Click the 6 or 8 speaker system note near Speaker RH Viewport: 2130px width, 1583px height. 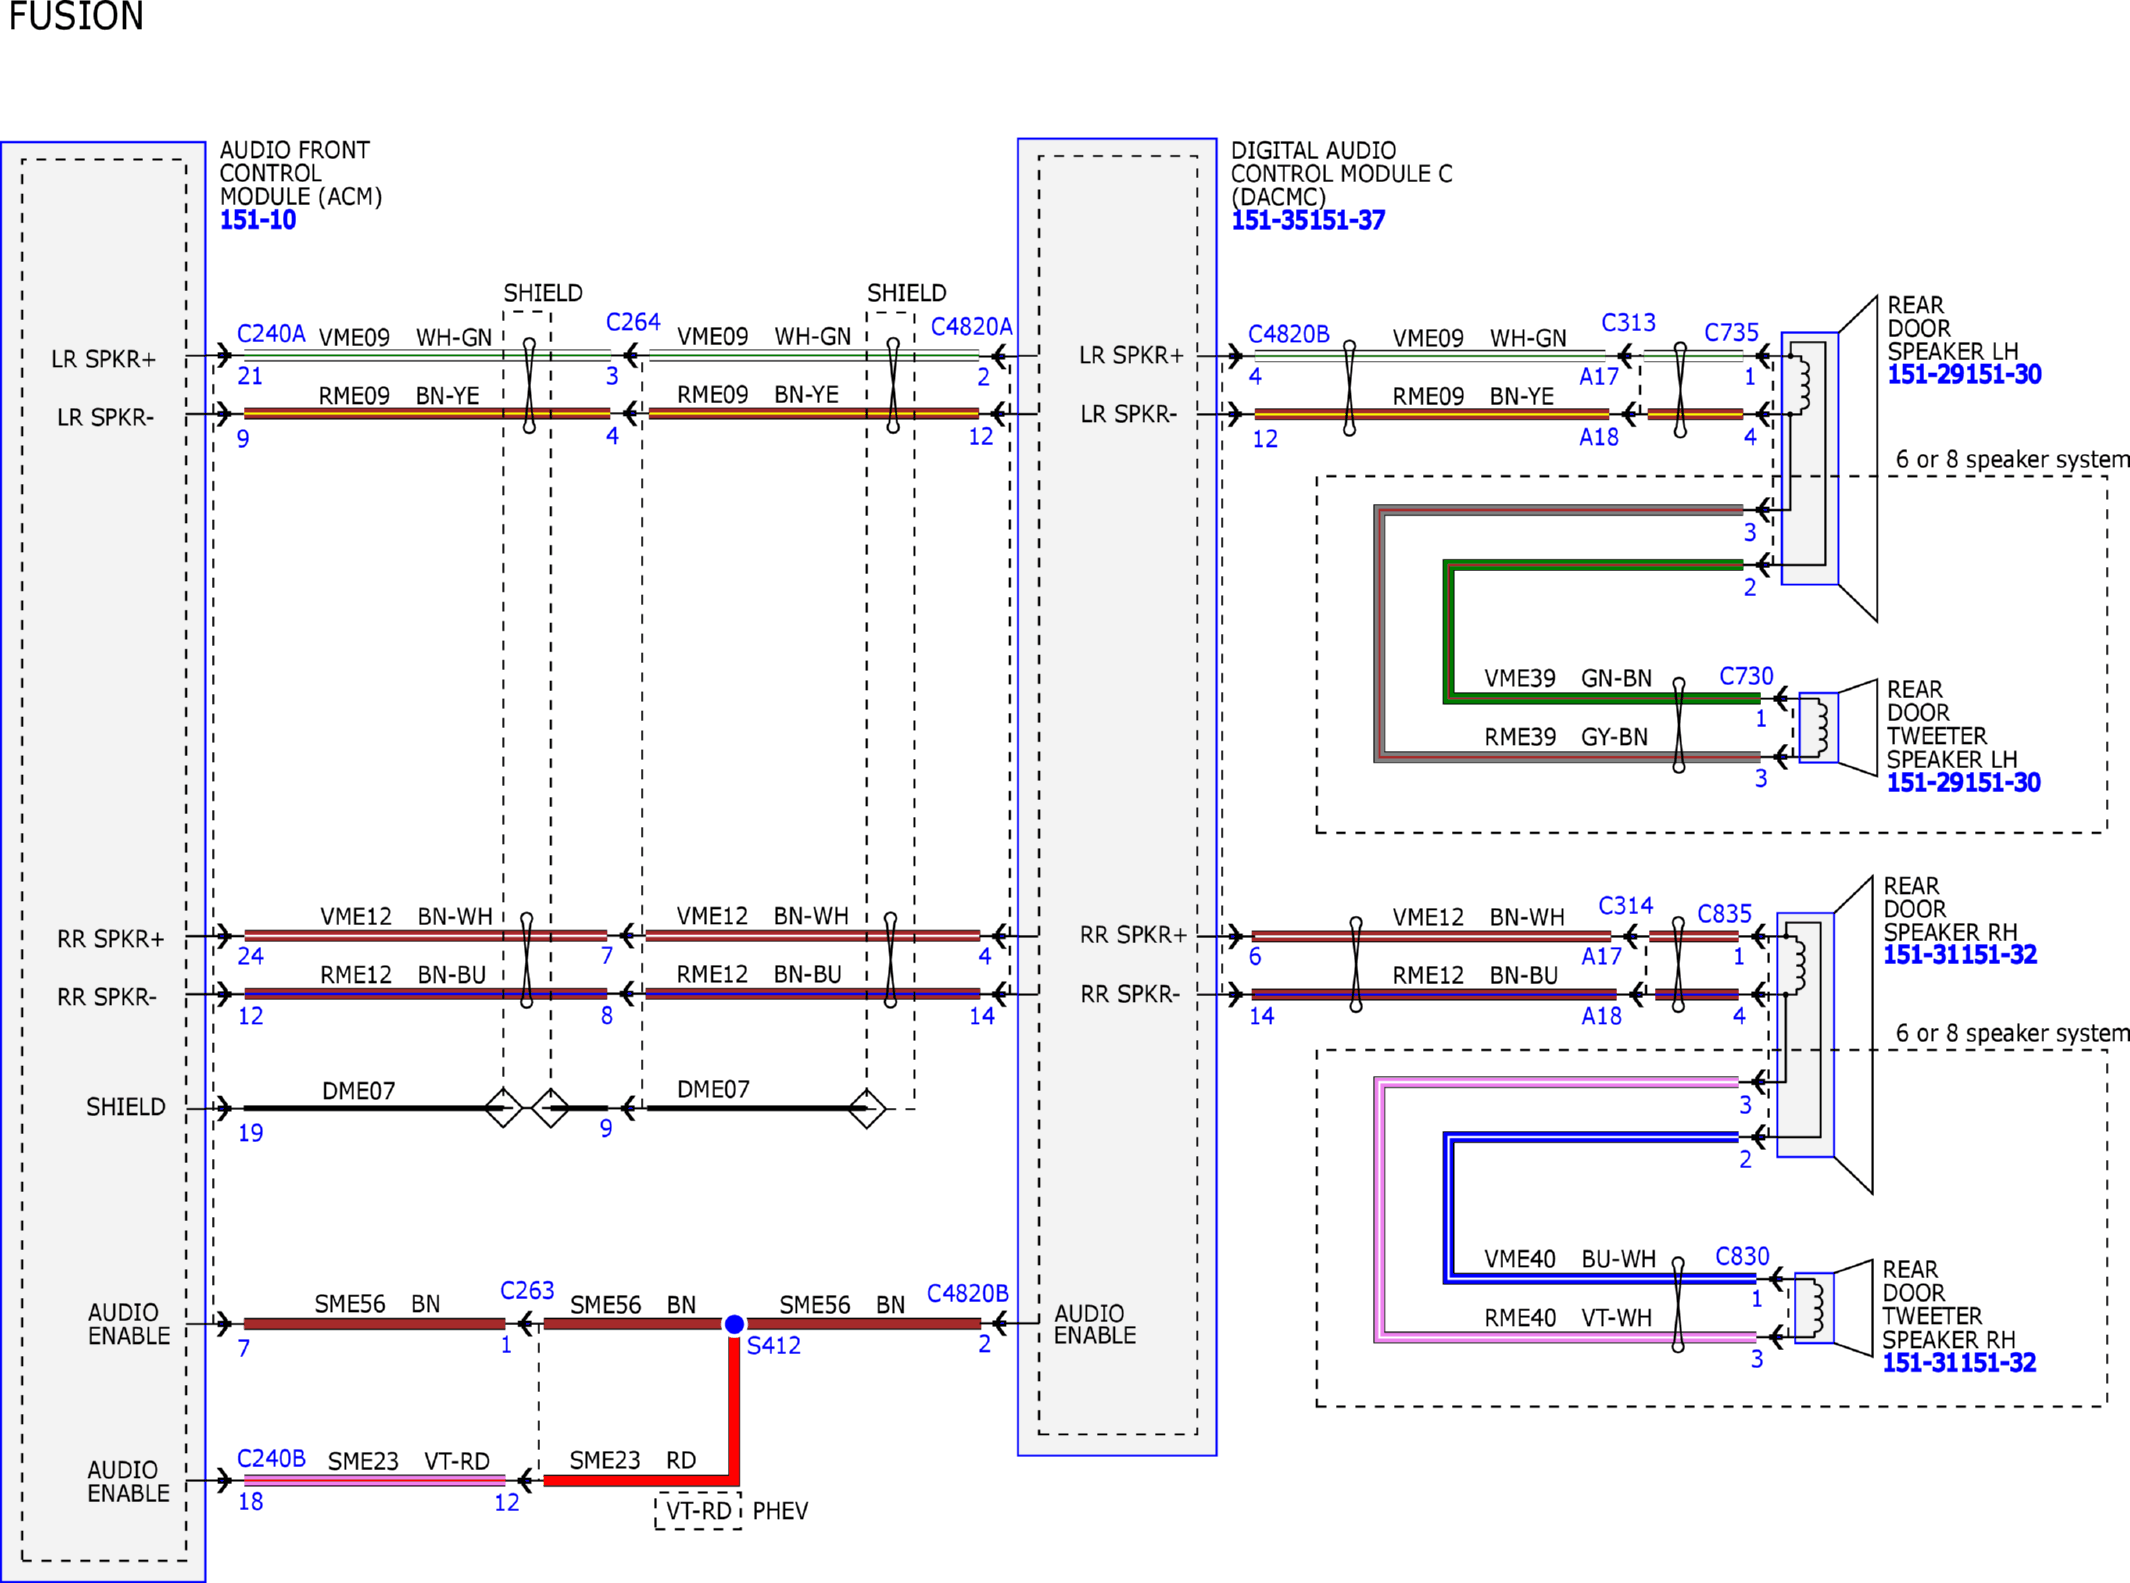click(x=2012, y=1033)
